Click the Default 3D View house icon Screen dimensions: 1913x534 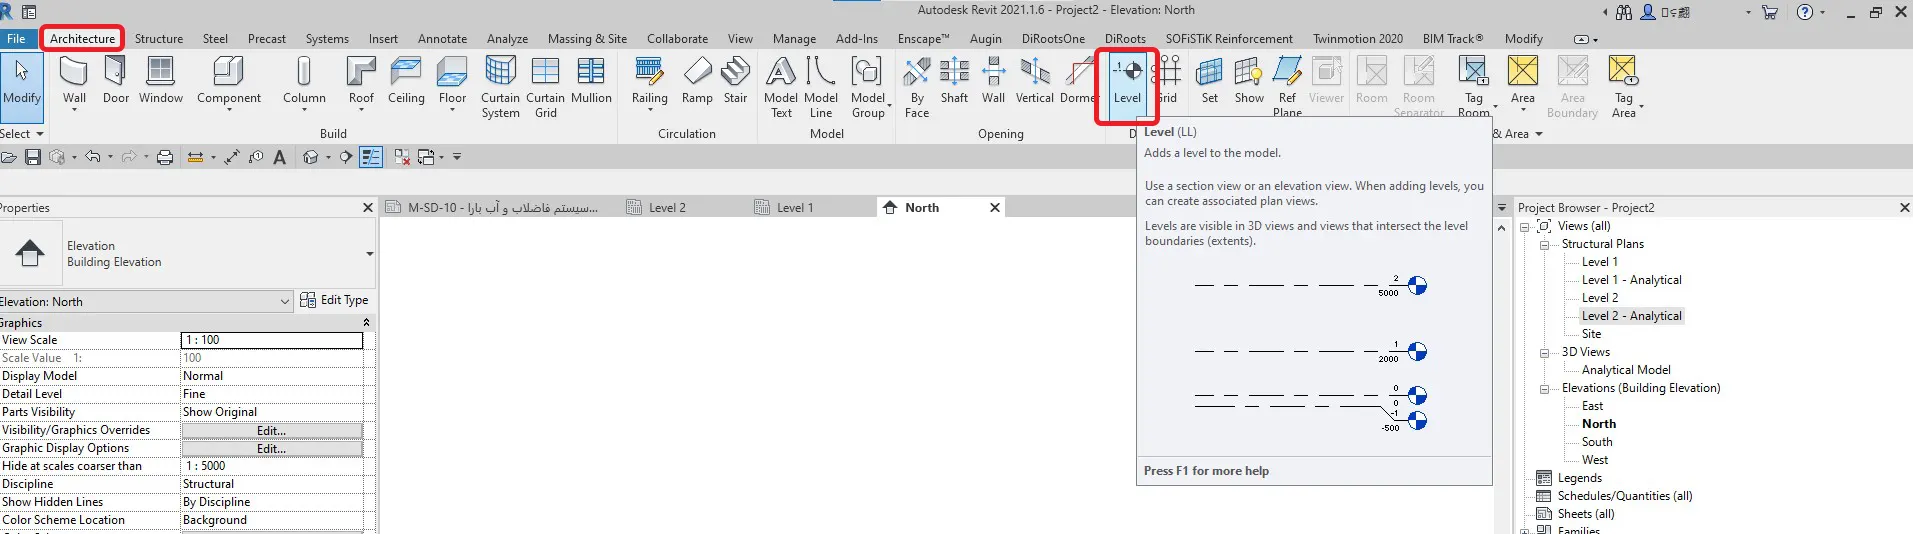[x=311, y=157]
